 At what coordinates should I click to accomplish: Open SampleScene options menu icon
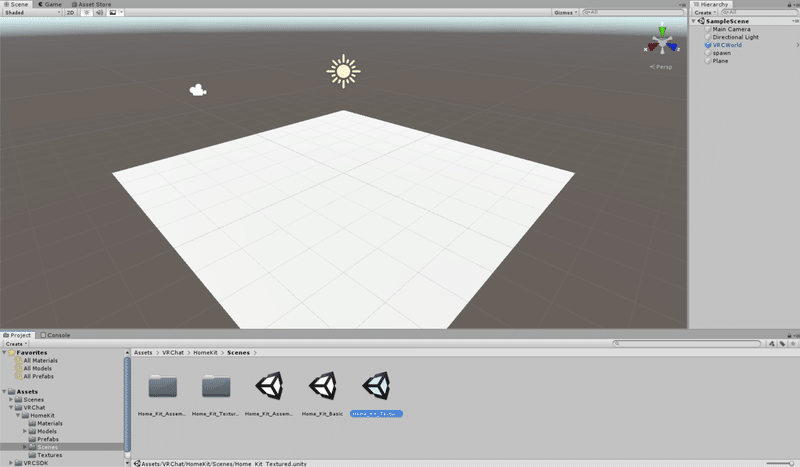(795, 21)
